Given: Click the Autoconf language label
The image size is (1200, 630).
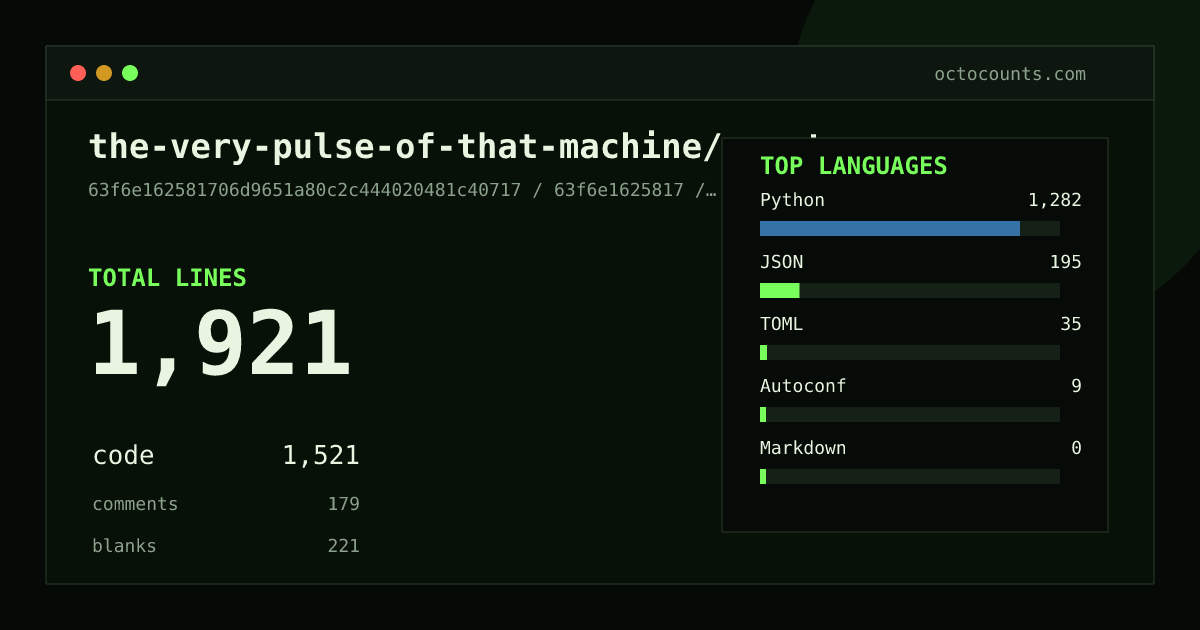Looking at the screenshot, I should tap(803, 386).
